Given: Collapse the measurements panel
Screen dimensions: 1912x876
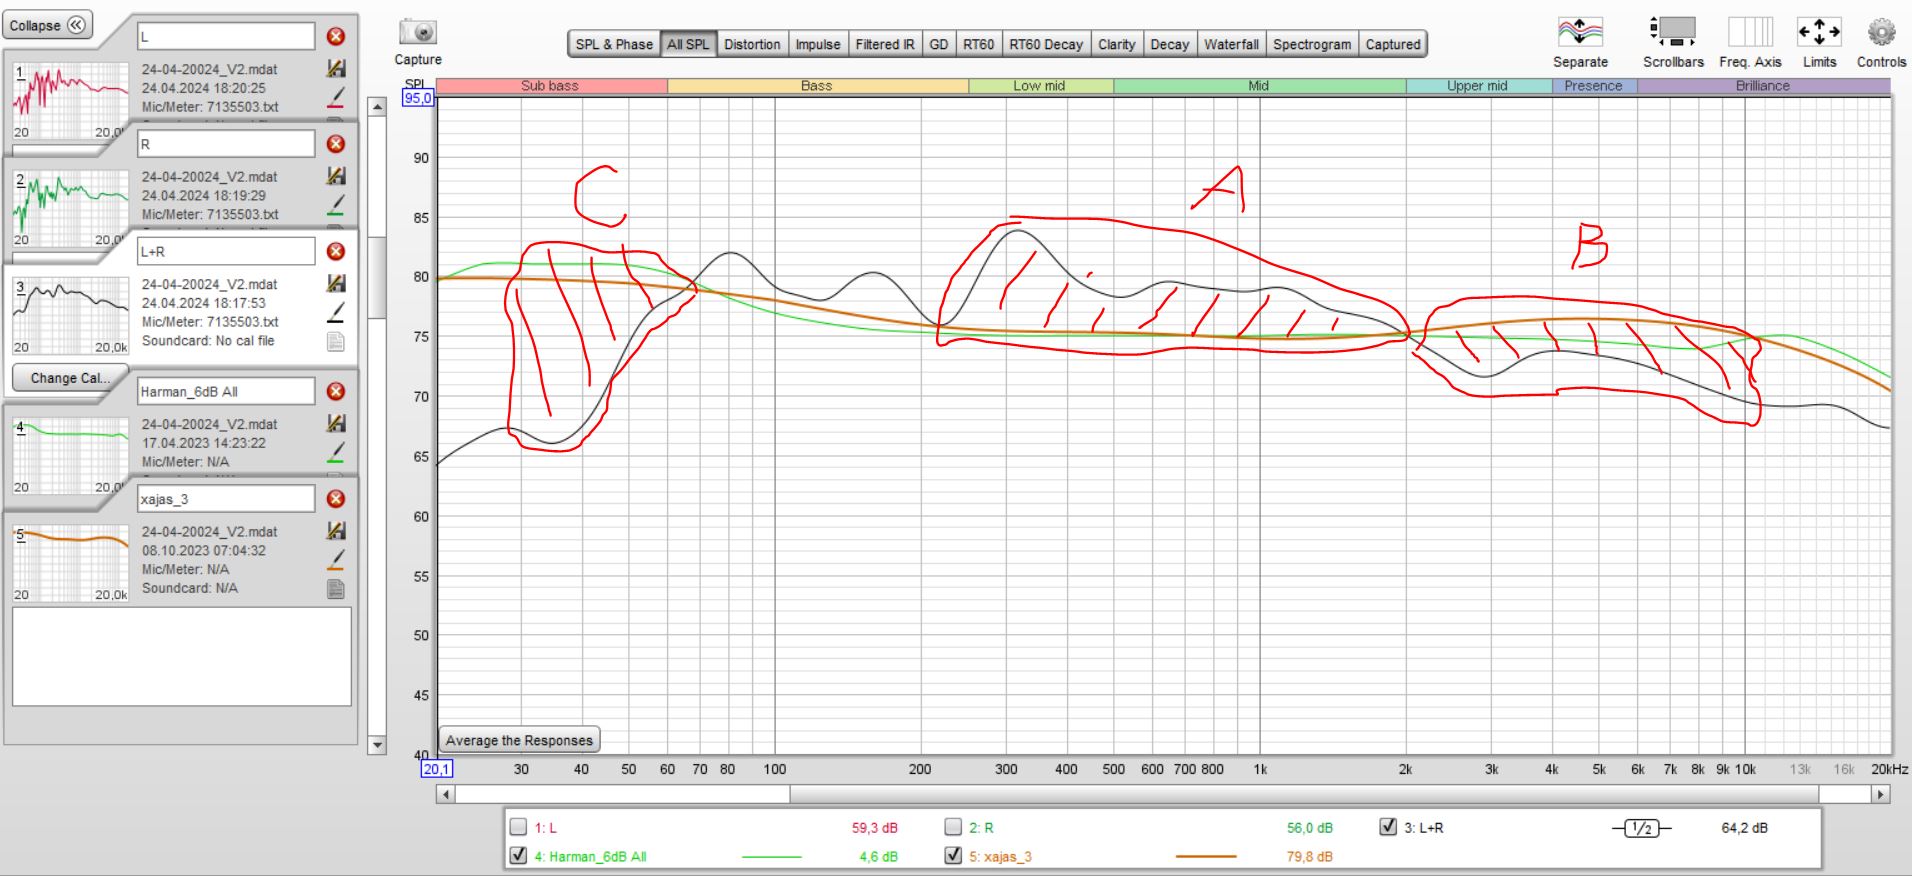Looking at the screenshot, I should (x=48, y=25).
